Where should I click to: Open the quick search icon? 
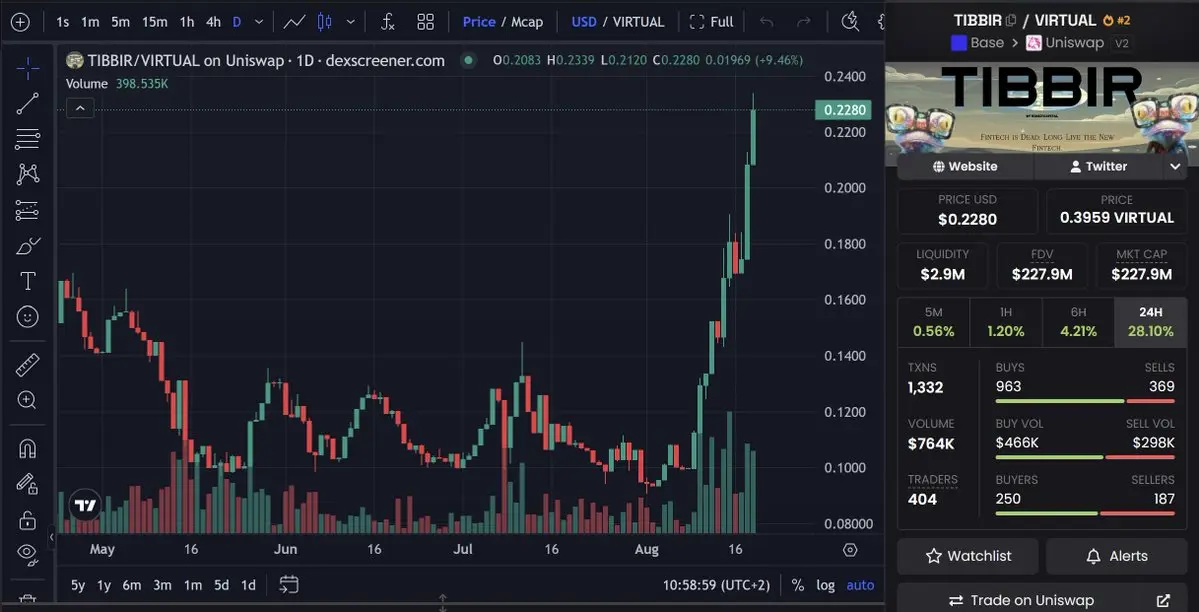(850, 21)
